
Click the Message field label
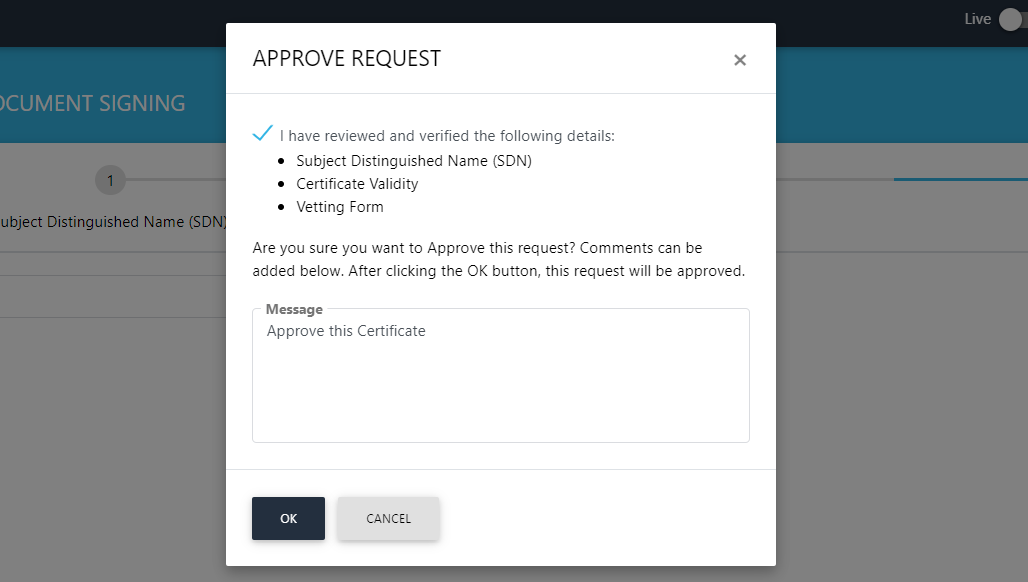(x=294, y=310)
